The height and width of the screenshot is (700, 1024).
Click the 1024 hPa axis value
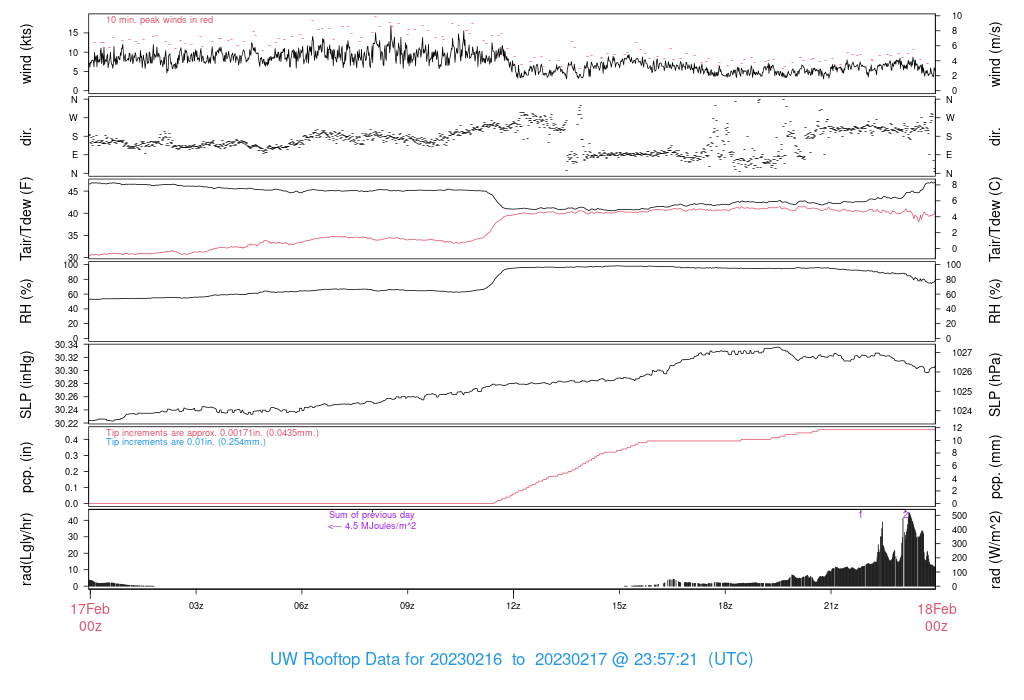point(962,411)
